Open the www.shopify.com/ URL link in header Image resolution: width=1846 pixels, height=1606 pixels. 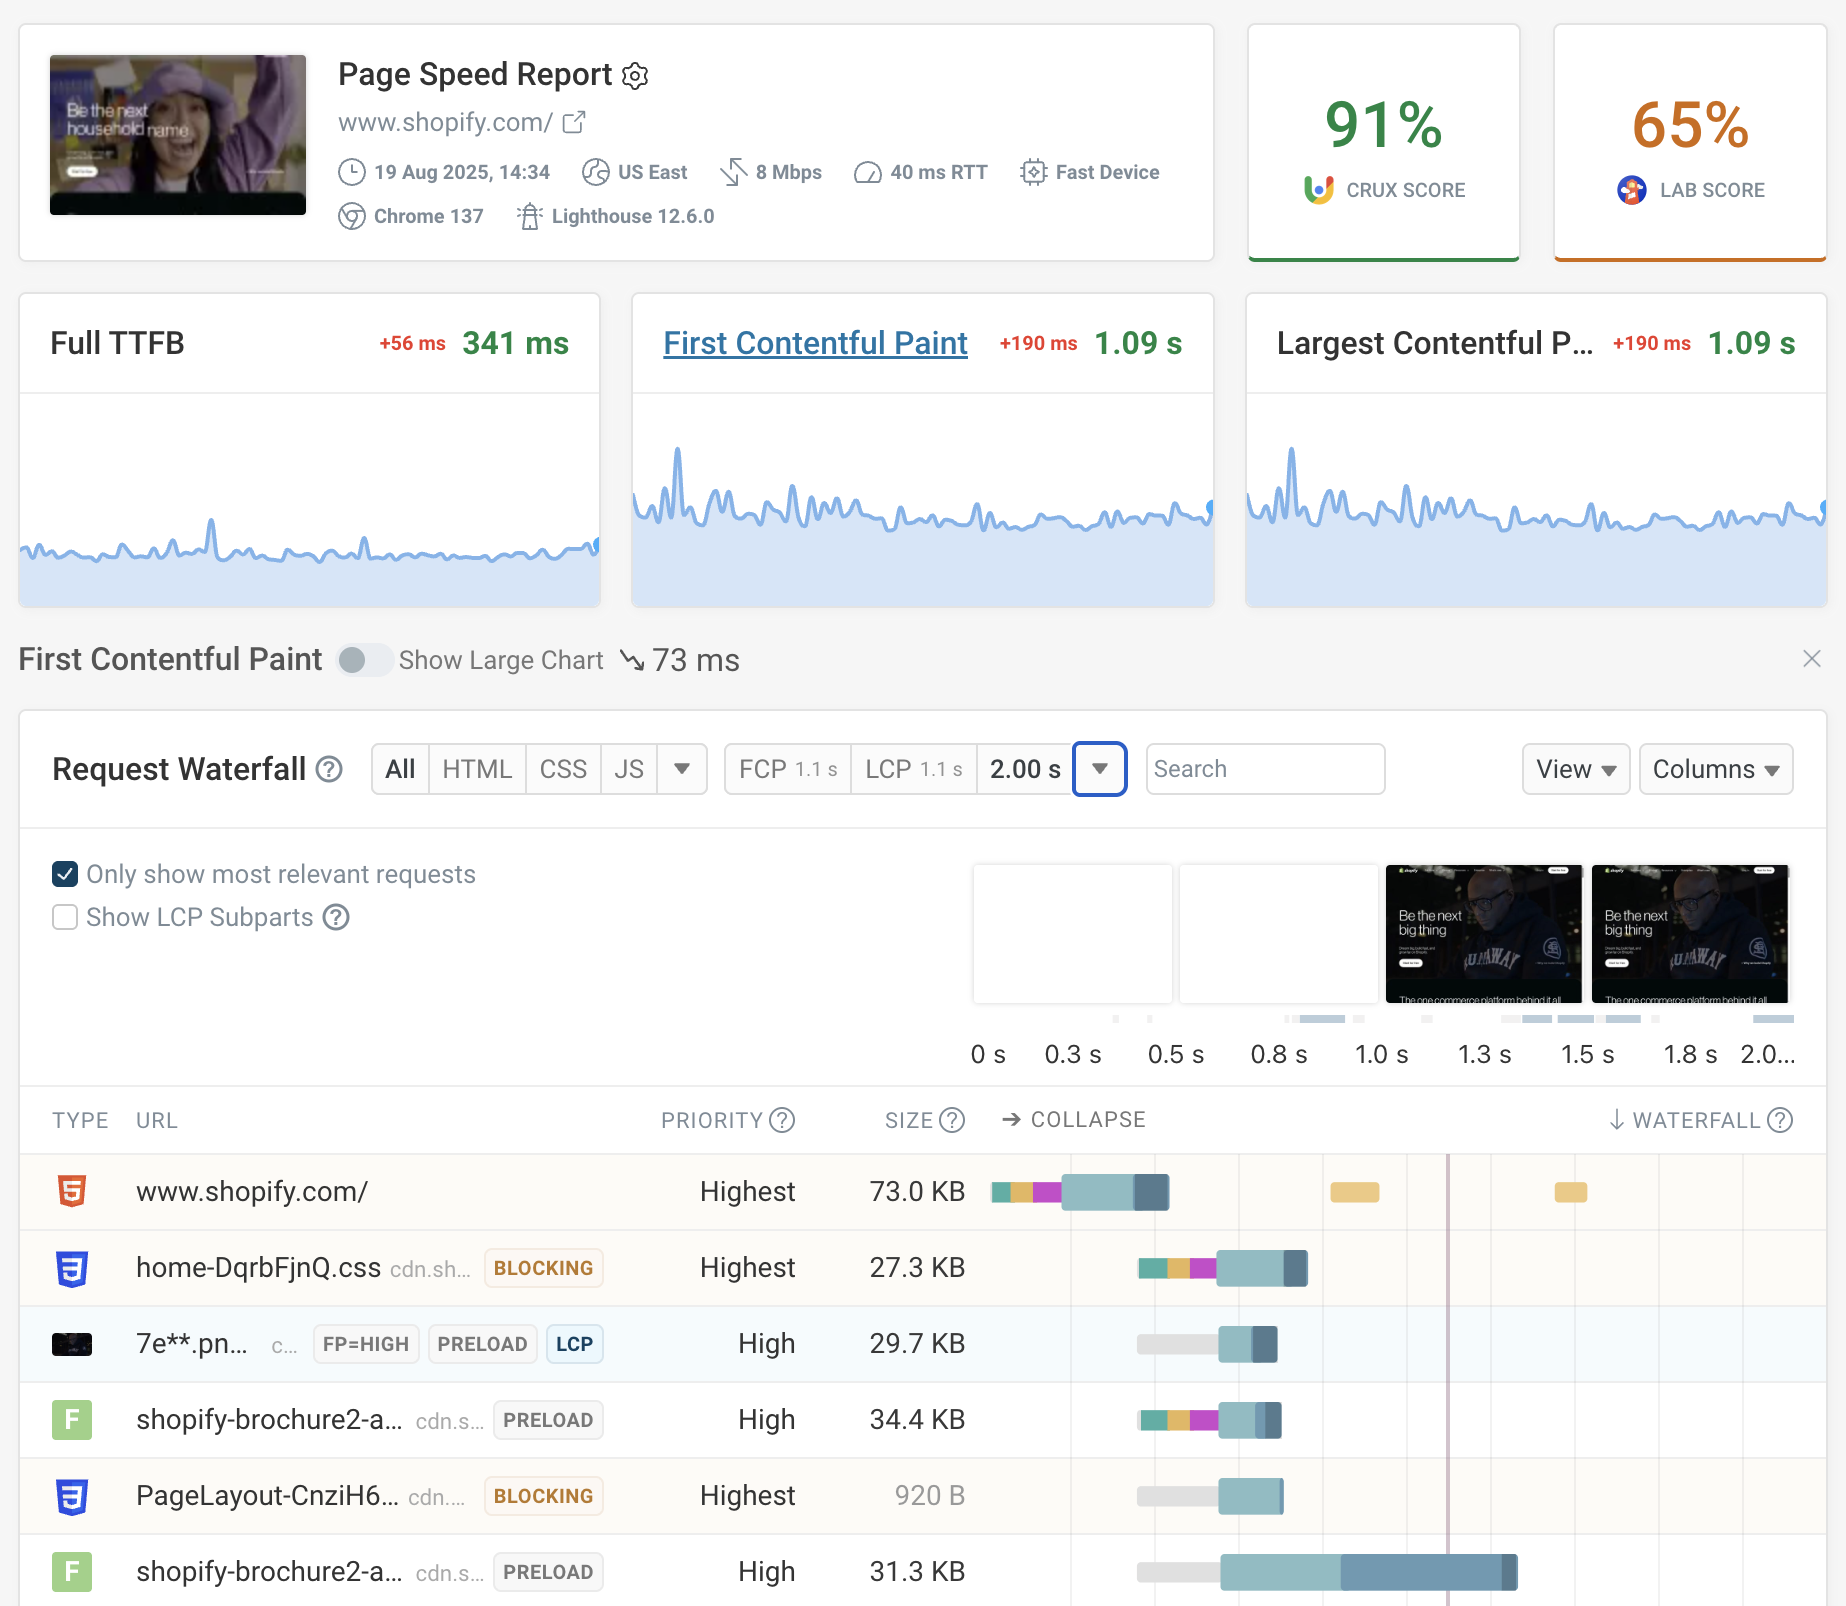click(445, 122)
